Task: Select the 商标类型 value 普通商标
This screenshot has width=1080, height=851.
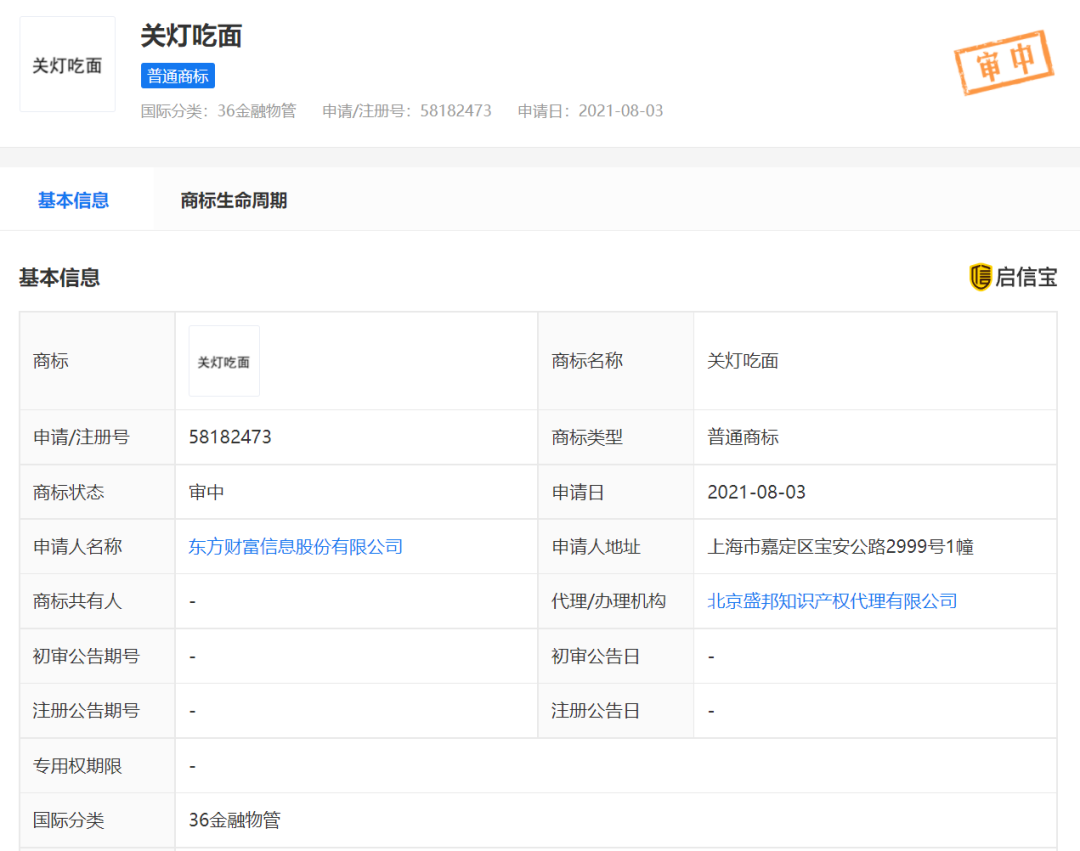Action: tap(742, 437)
